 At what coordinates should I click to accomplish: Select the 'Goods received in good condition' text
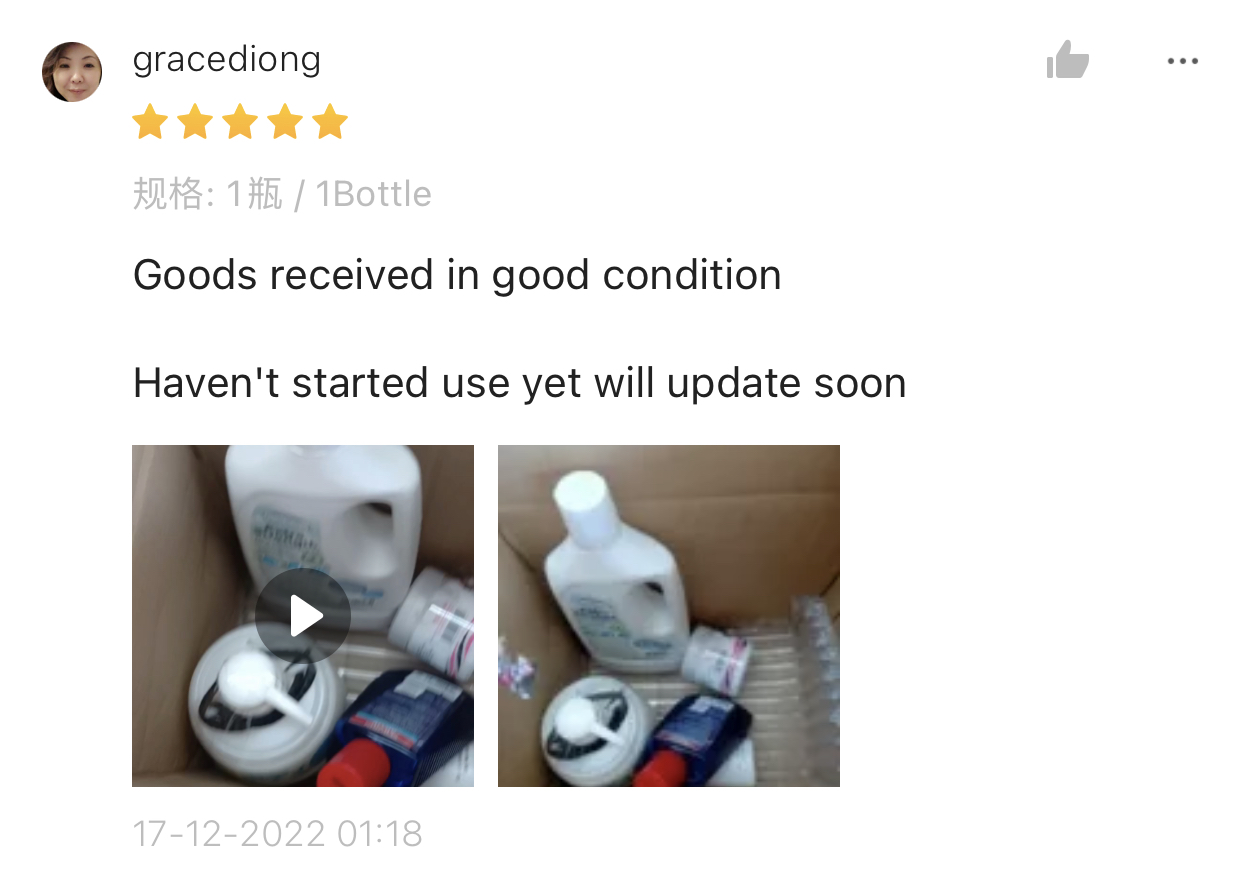tap(457, 275)
